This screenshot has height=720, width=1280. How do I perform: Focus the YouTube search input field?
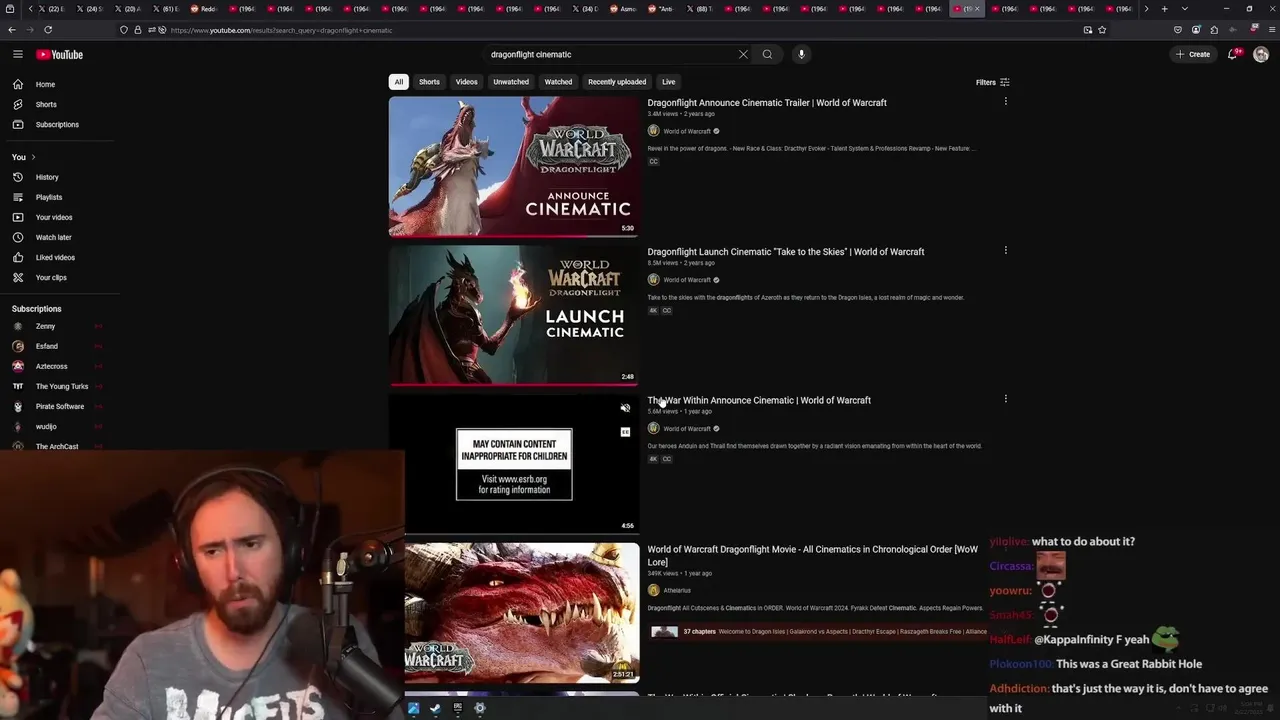(610, 54)
